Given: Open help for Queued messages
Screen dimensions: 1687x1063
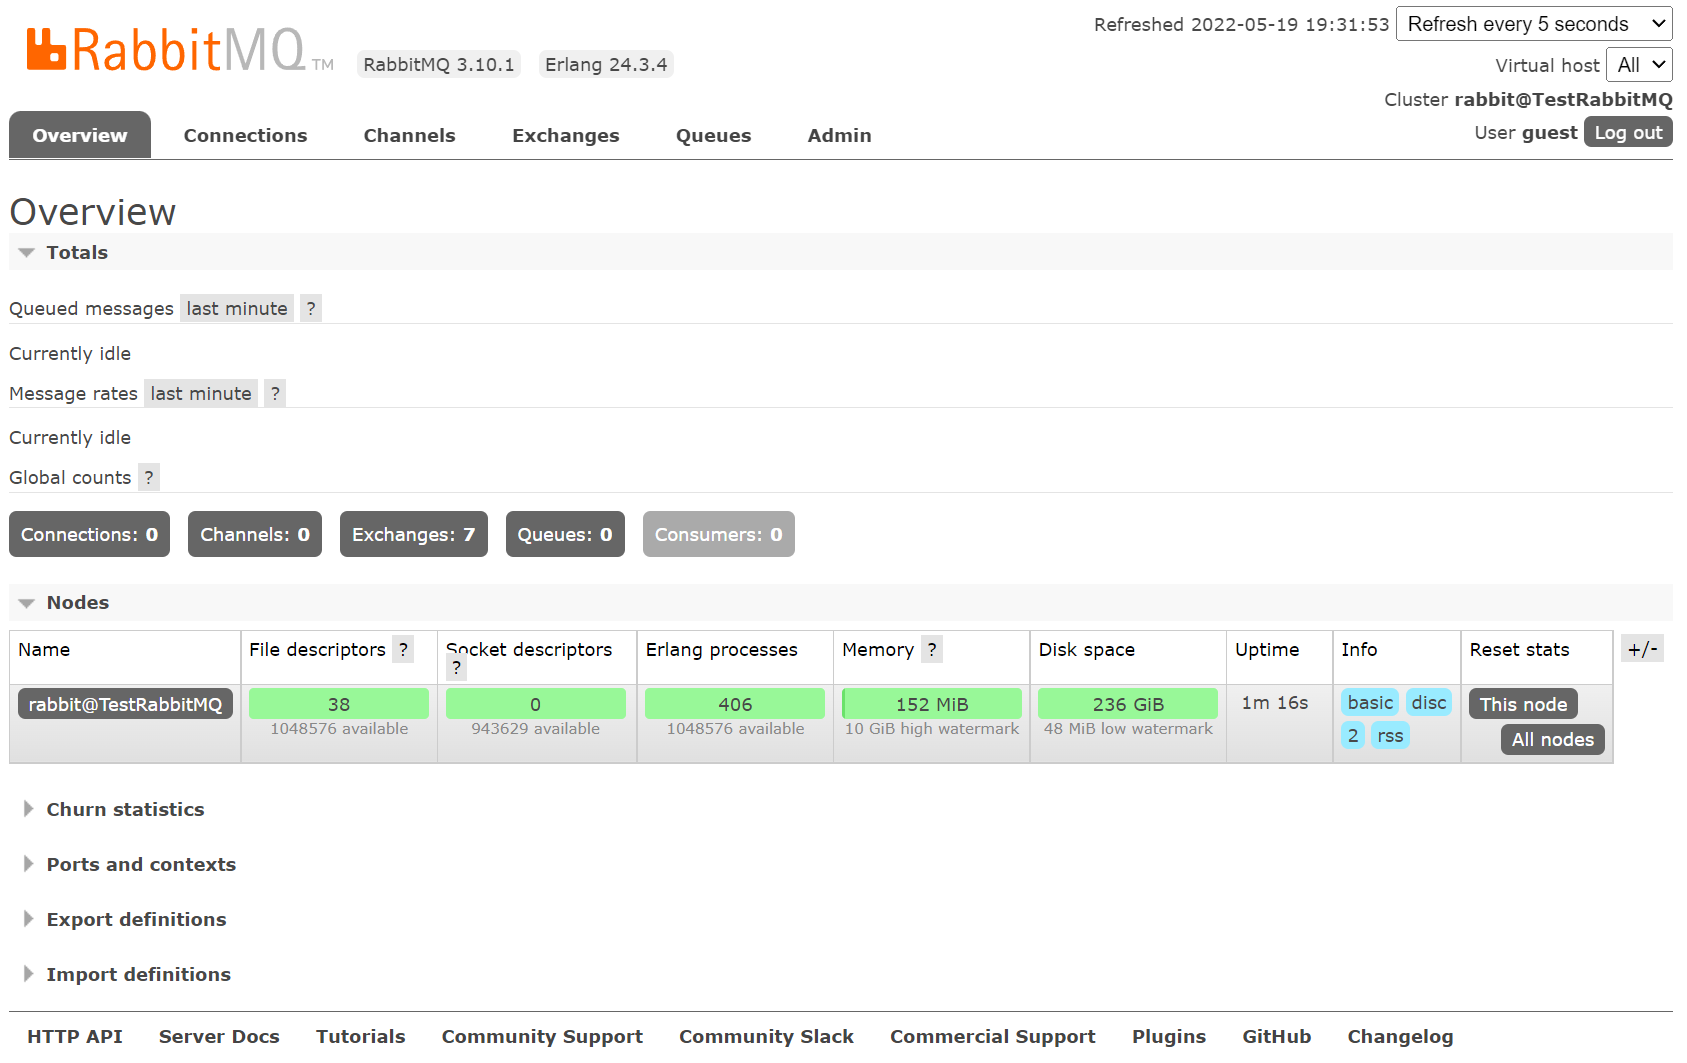Looking at the screenshot, I should click(x=311, y=309).
